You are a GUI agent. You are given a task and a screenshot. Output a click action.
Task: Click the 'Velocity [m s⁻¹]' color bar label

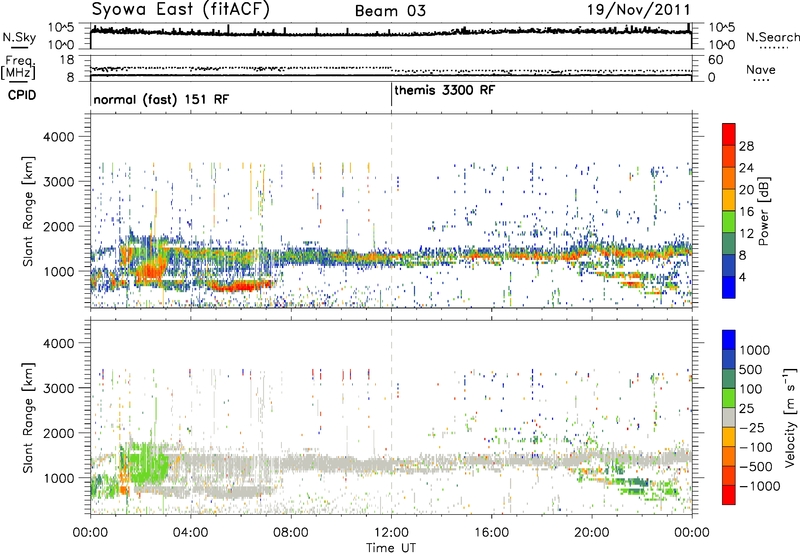click(x=790, y=417)
